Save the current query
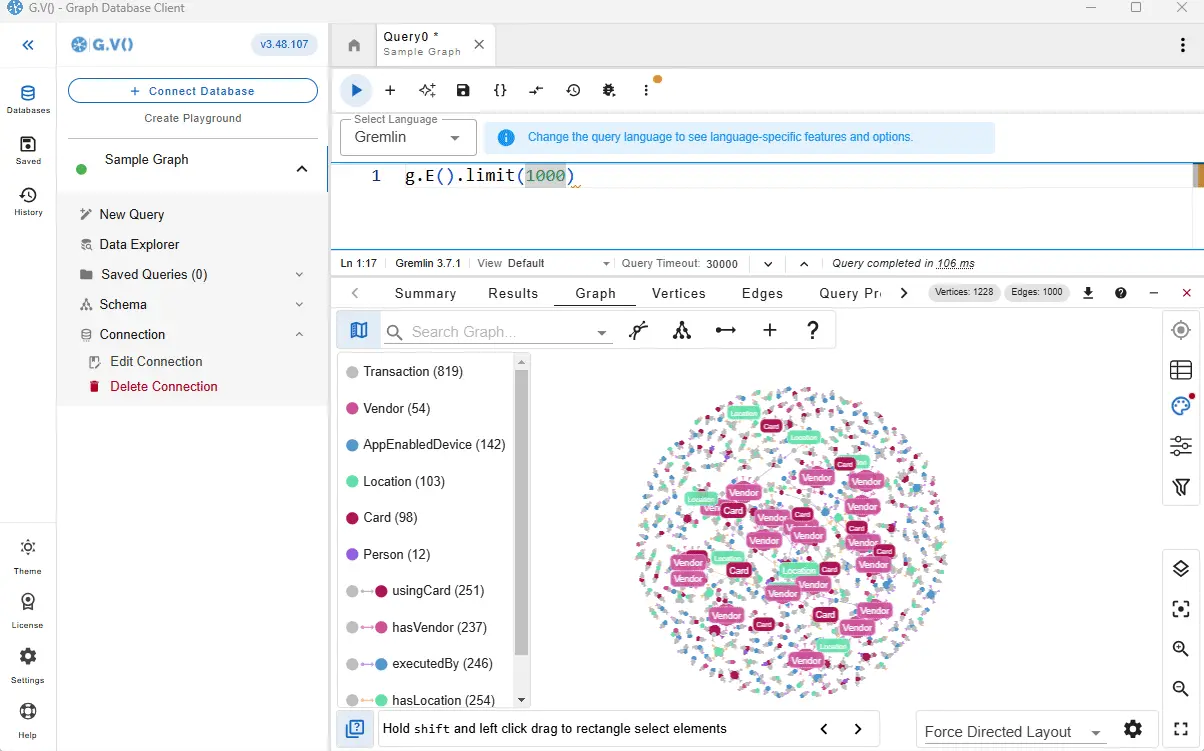 click(x=462, y=90)
